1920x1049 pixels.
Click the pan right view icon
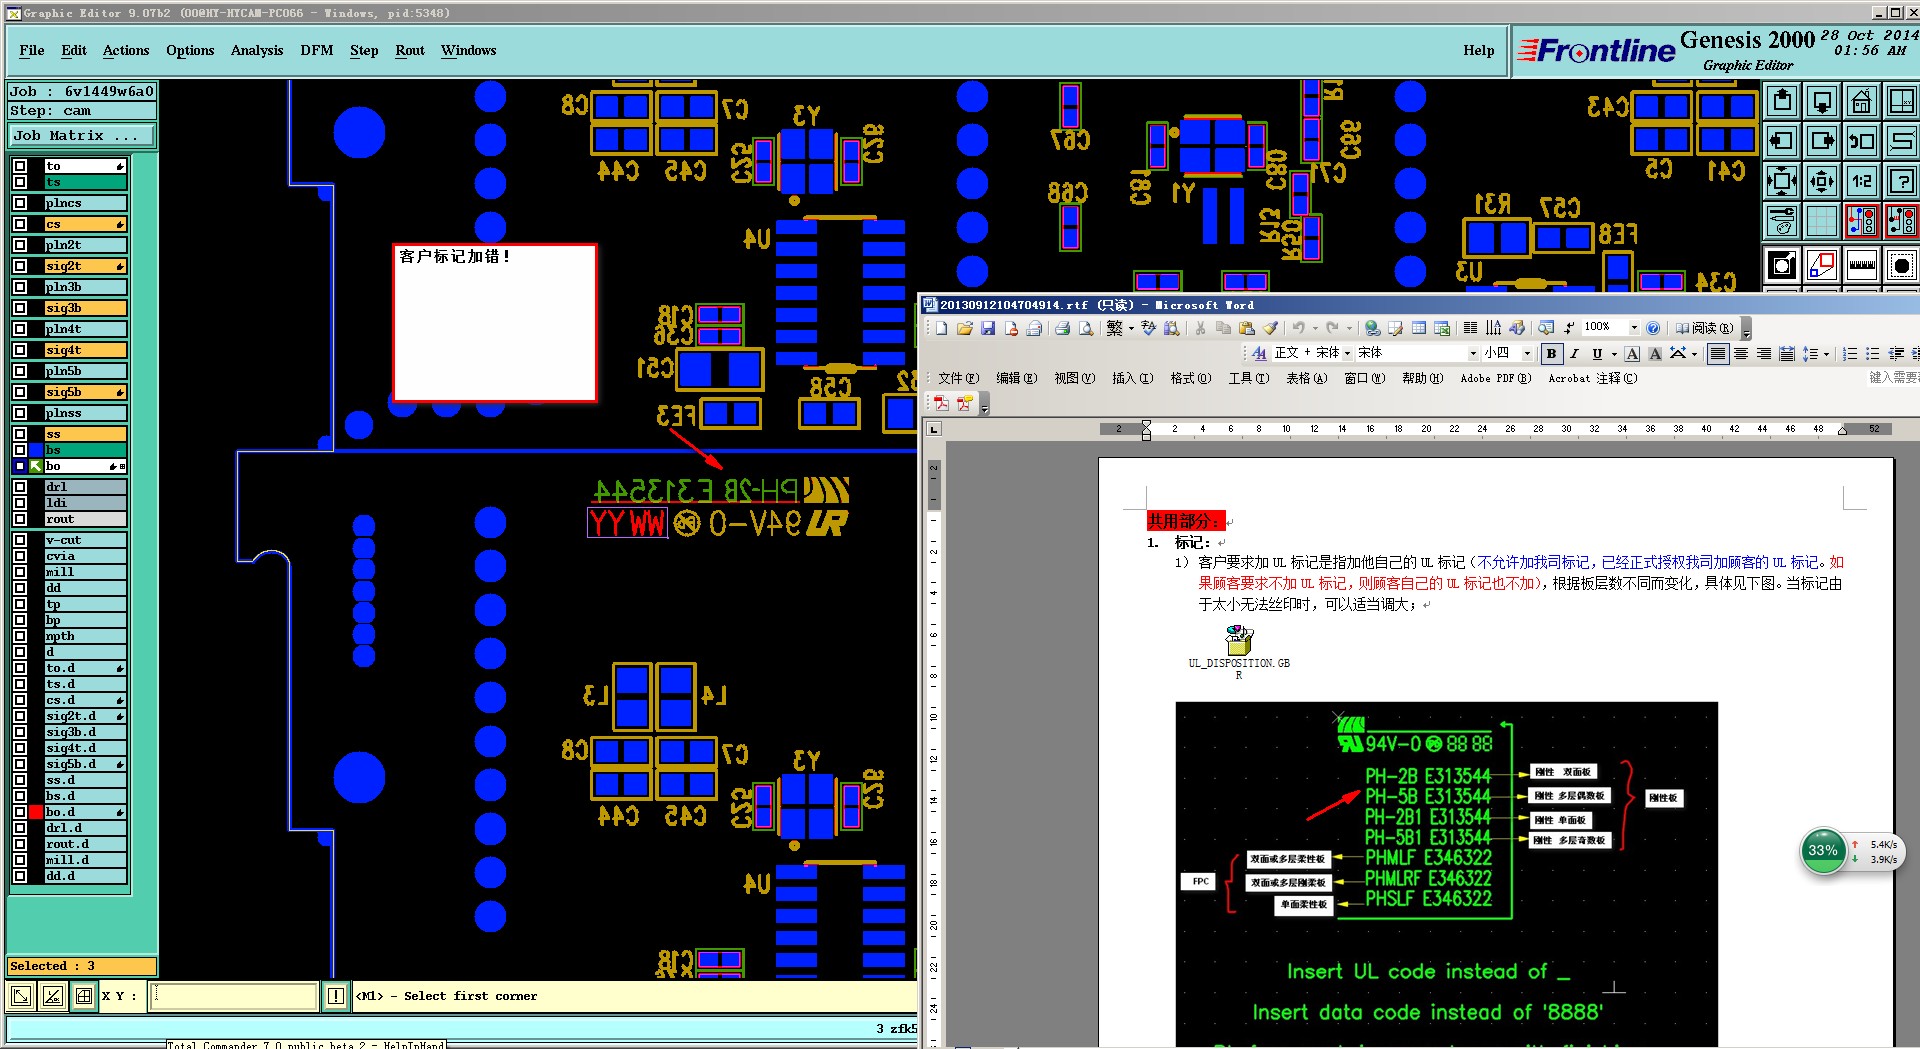1822,141
